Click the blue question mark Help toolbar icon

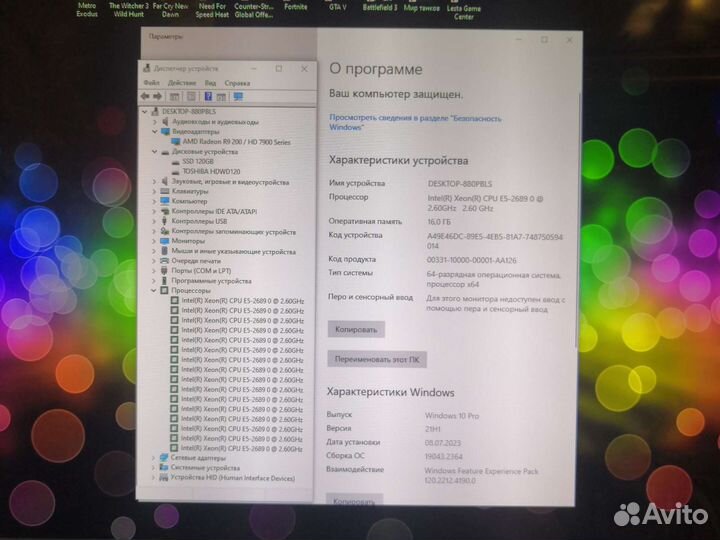point(208,96)
